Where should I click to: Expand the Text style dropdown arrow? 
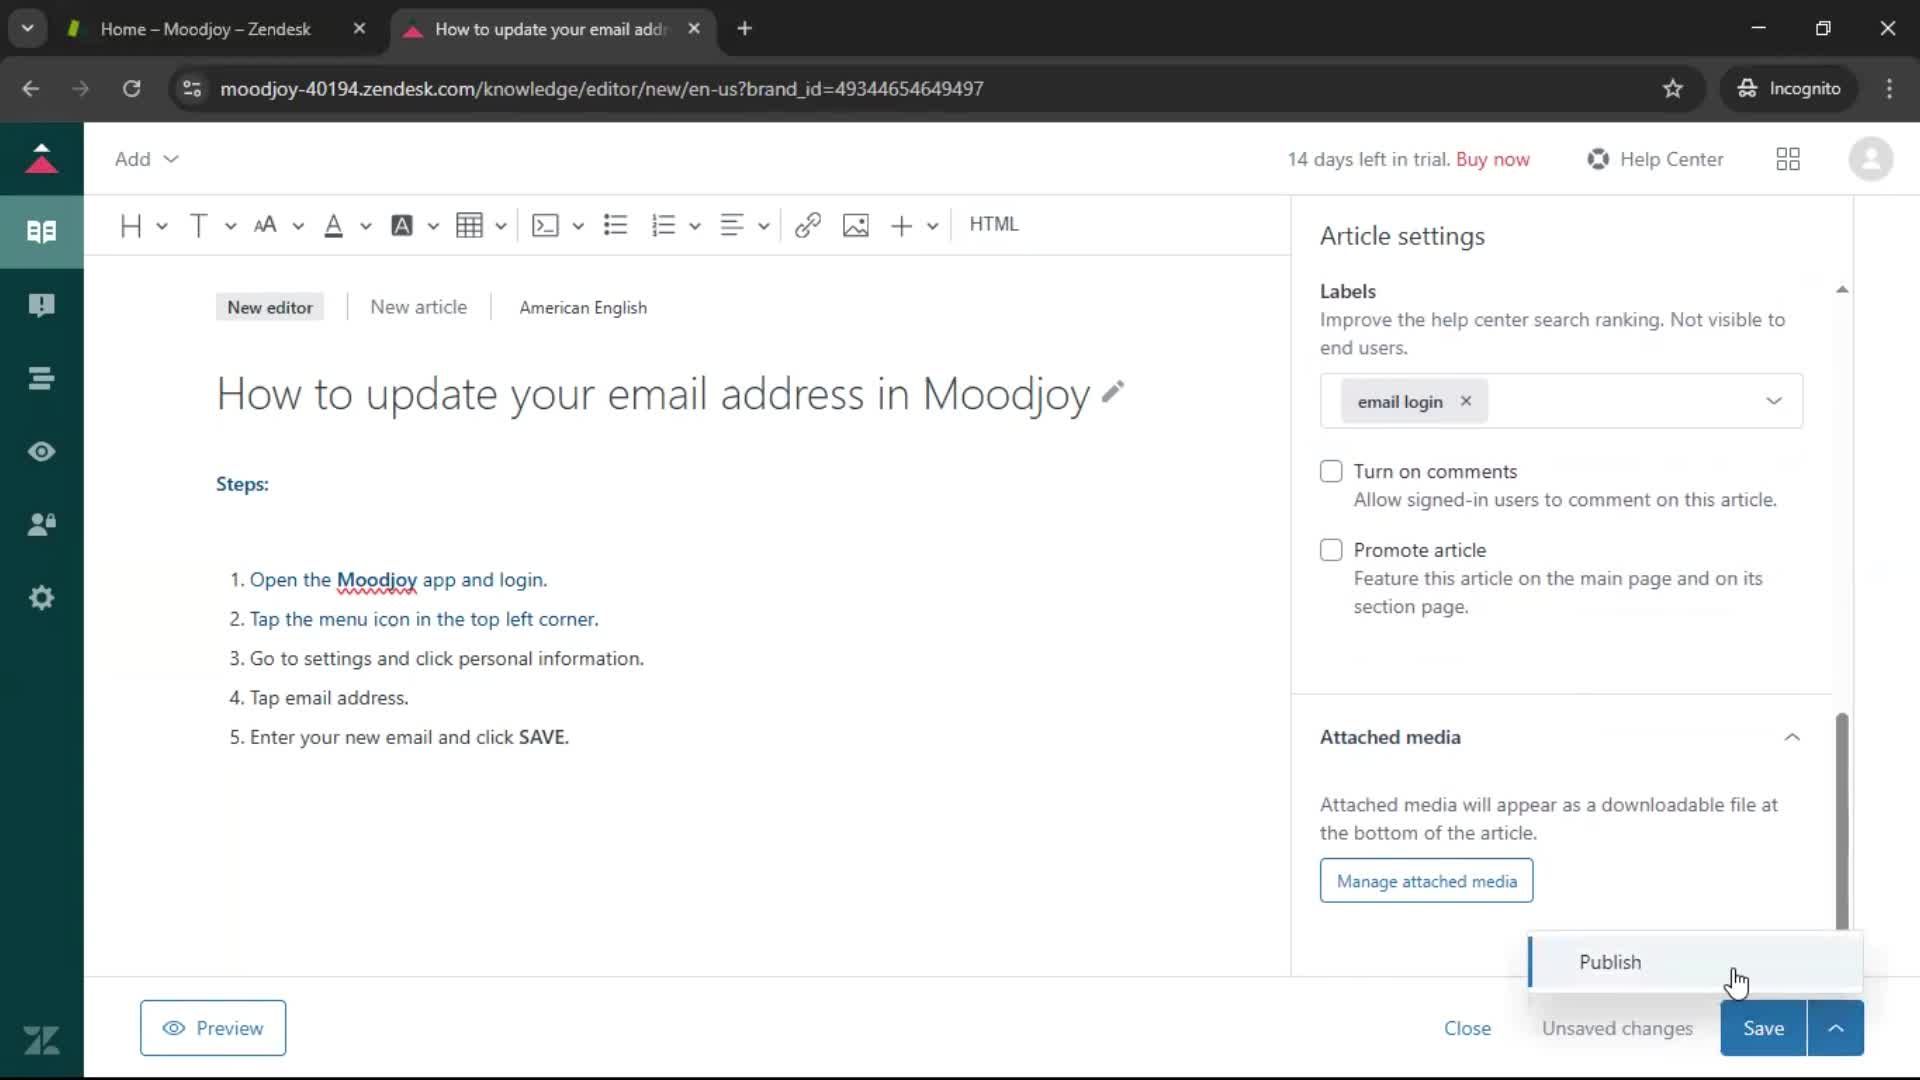[x=230, y=226]
